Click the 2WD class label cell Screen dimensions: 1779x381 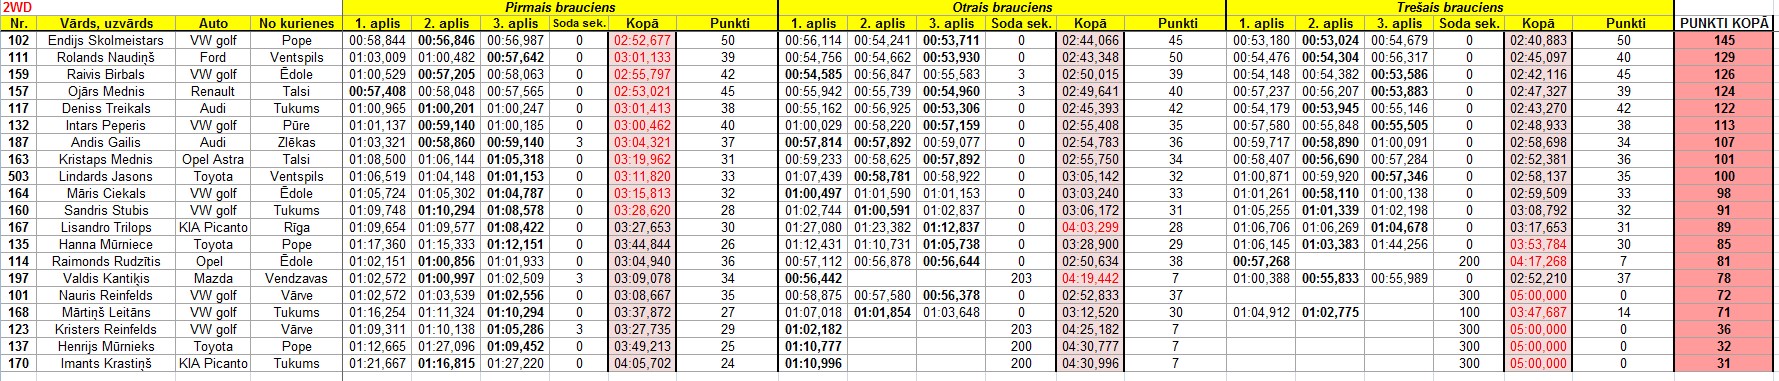(x=17, y=7)
